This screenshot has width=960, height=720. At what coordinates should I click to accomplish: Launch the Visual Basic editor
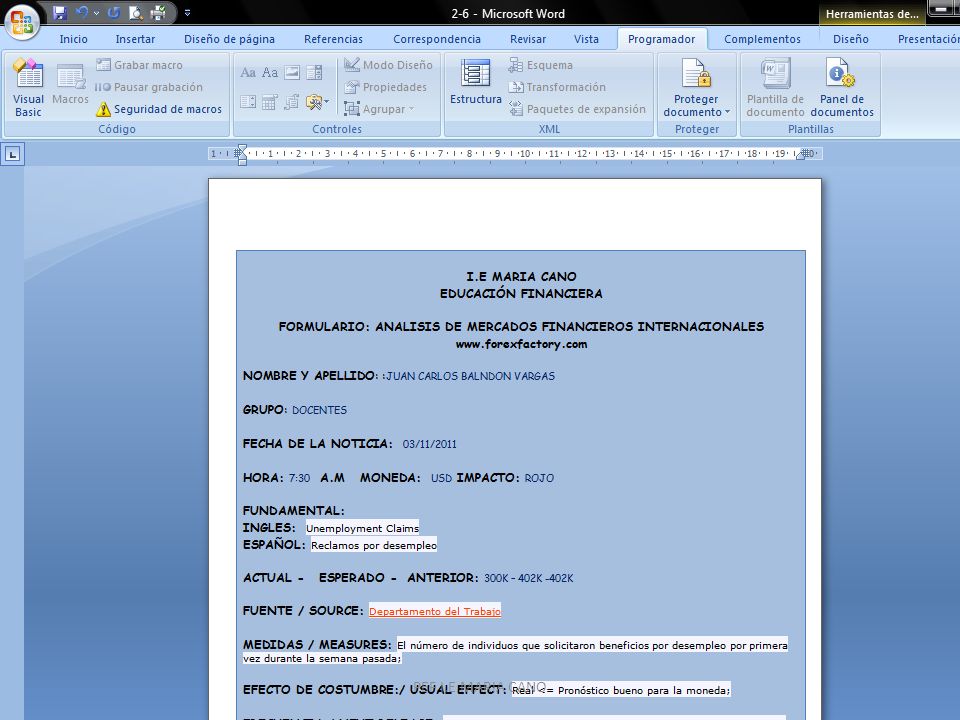tap(28, 87)
